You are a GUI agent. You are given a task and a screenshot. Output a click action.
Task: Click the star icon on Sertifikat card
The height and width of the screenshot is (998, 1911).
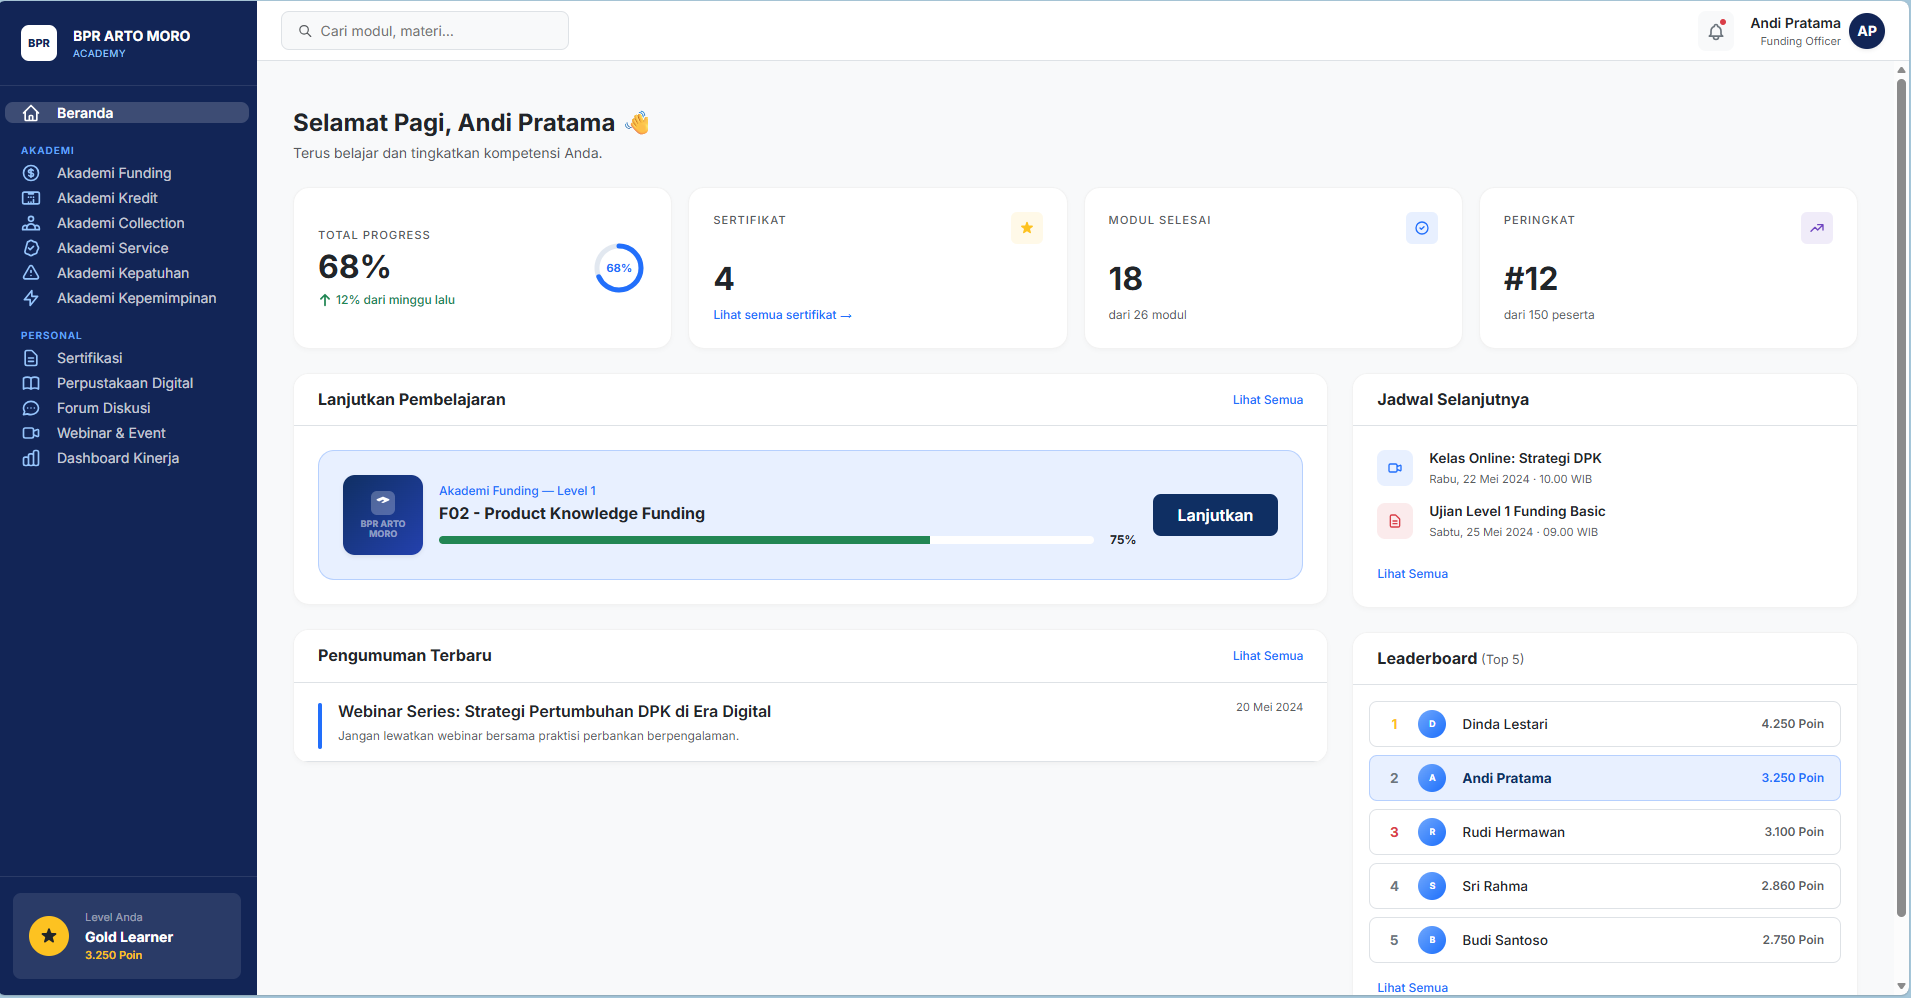(x=1026, y=228)
